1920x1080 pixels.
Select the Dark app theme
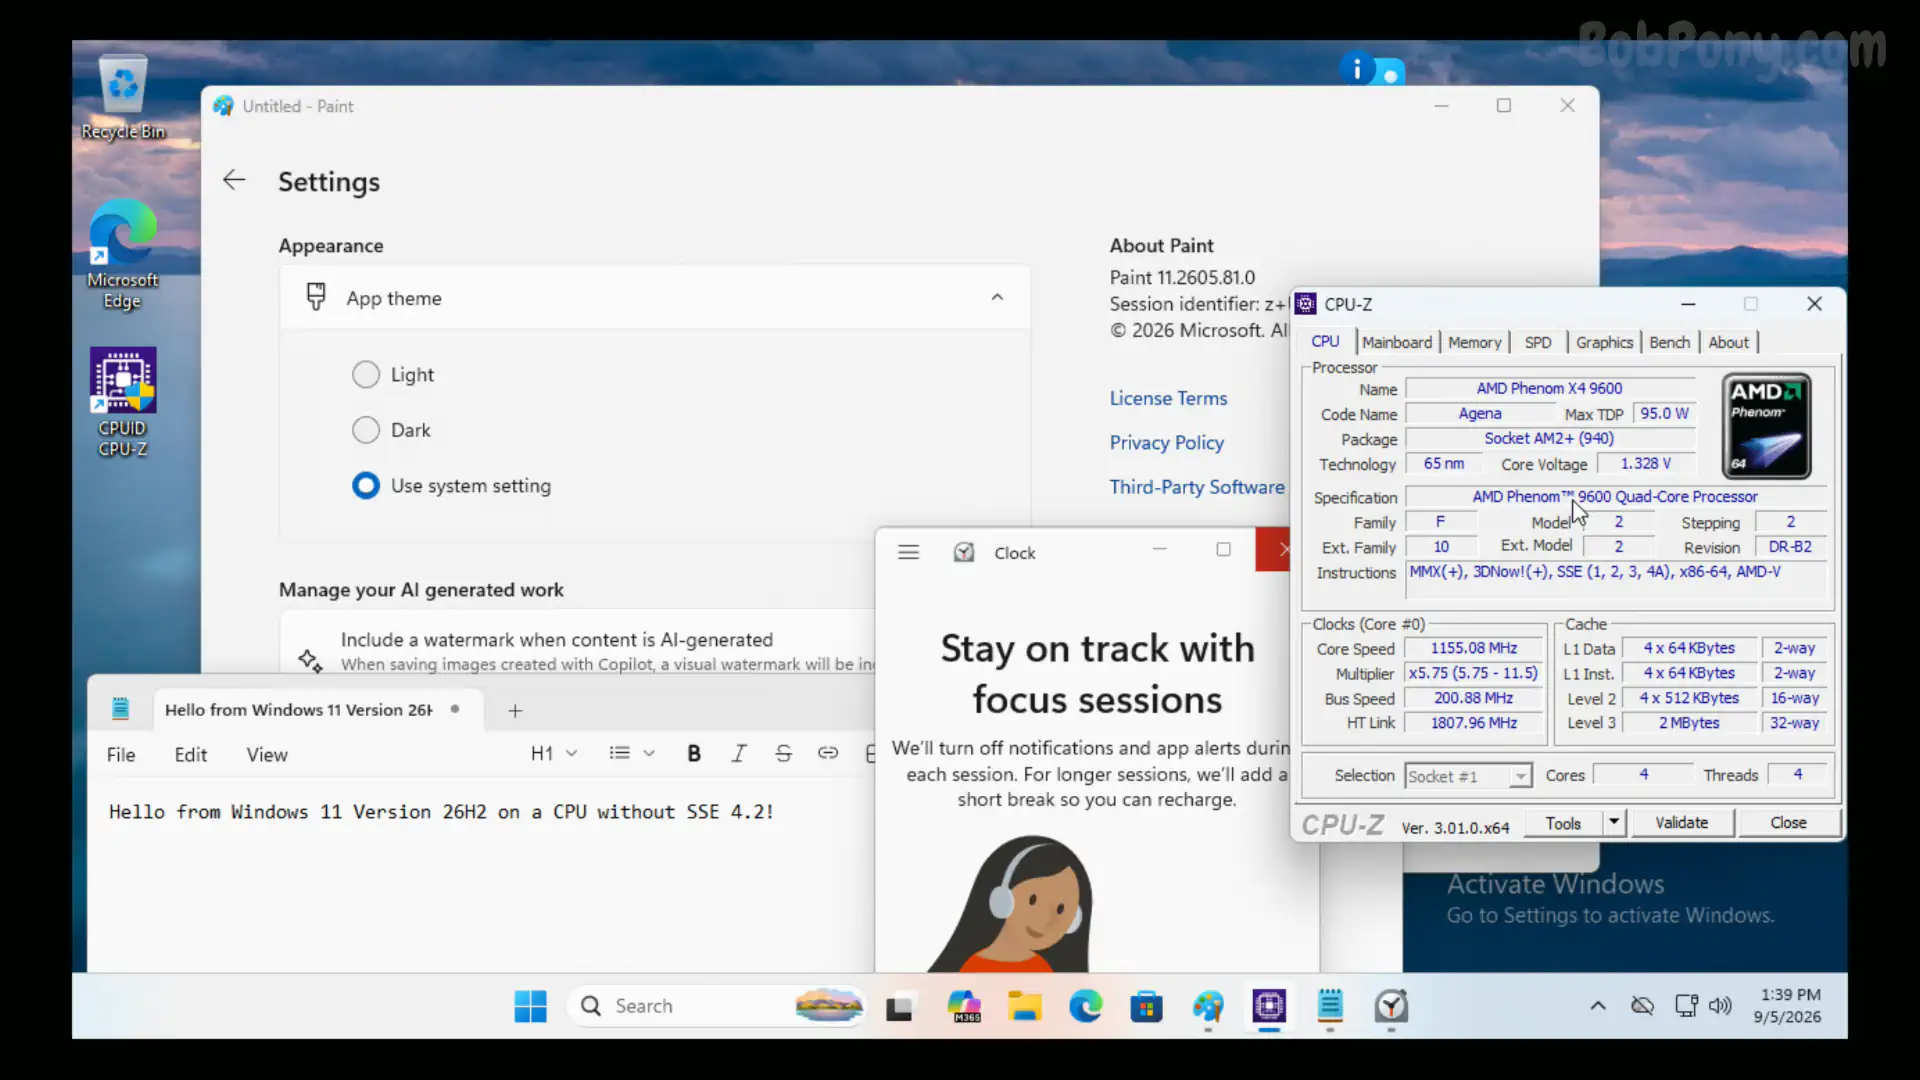pyautogui.click(x=366, y=430)
